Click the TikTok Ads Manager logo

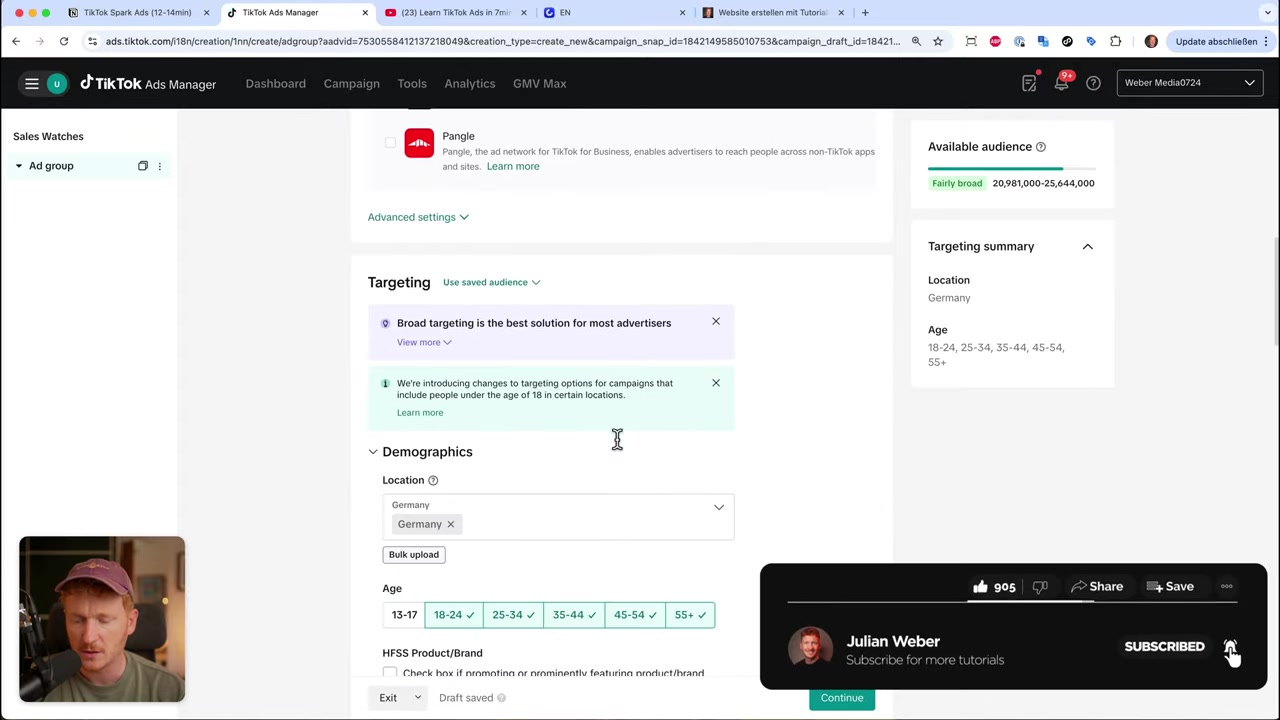(148, 84)
